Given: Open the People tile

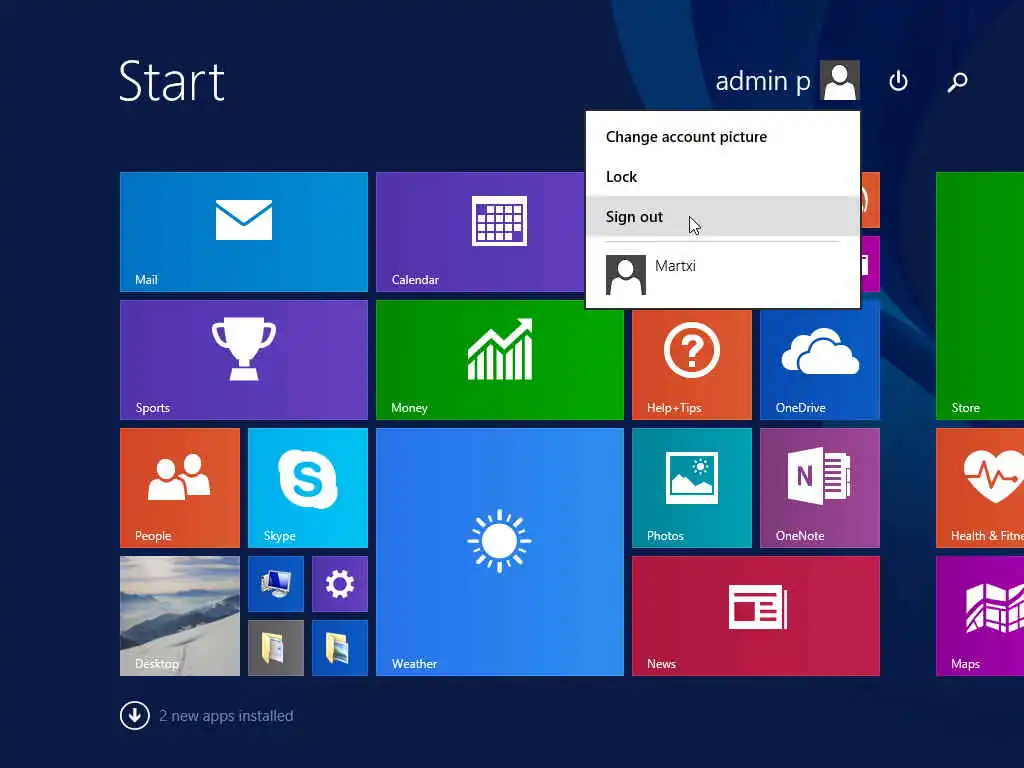Looking at the screenshot, I should [x=180, y=488].
